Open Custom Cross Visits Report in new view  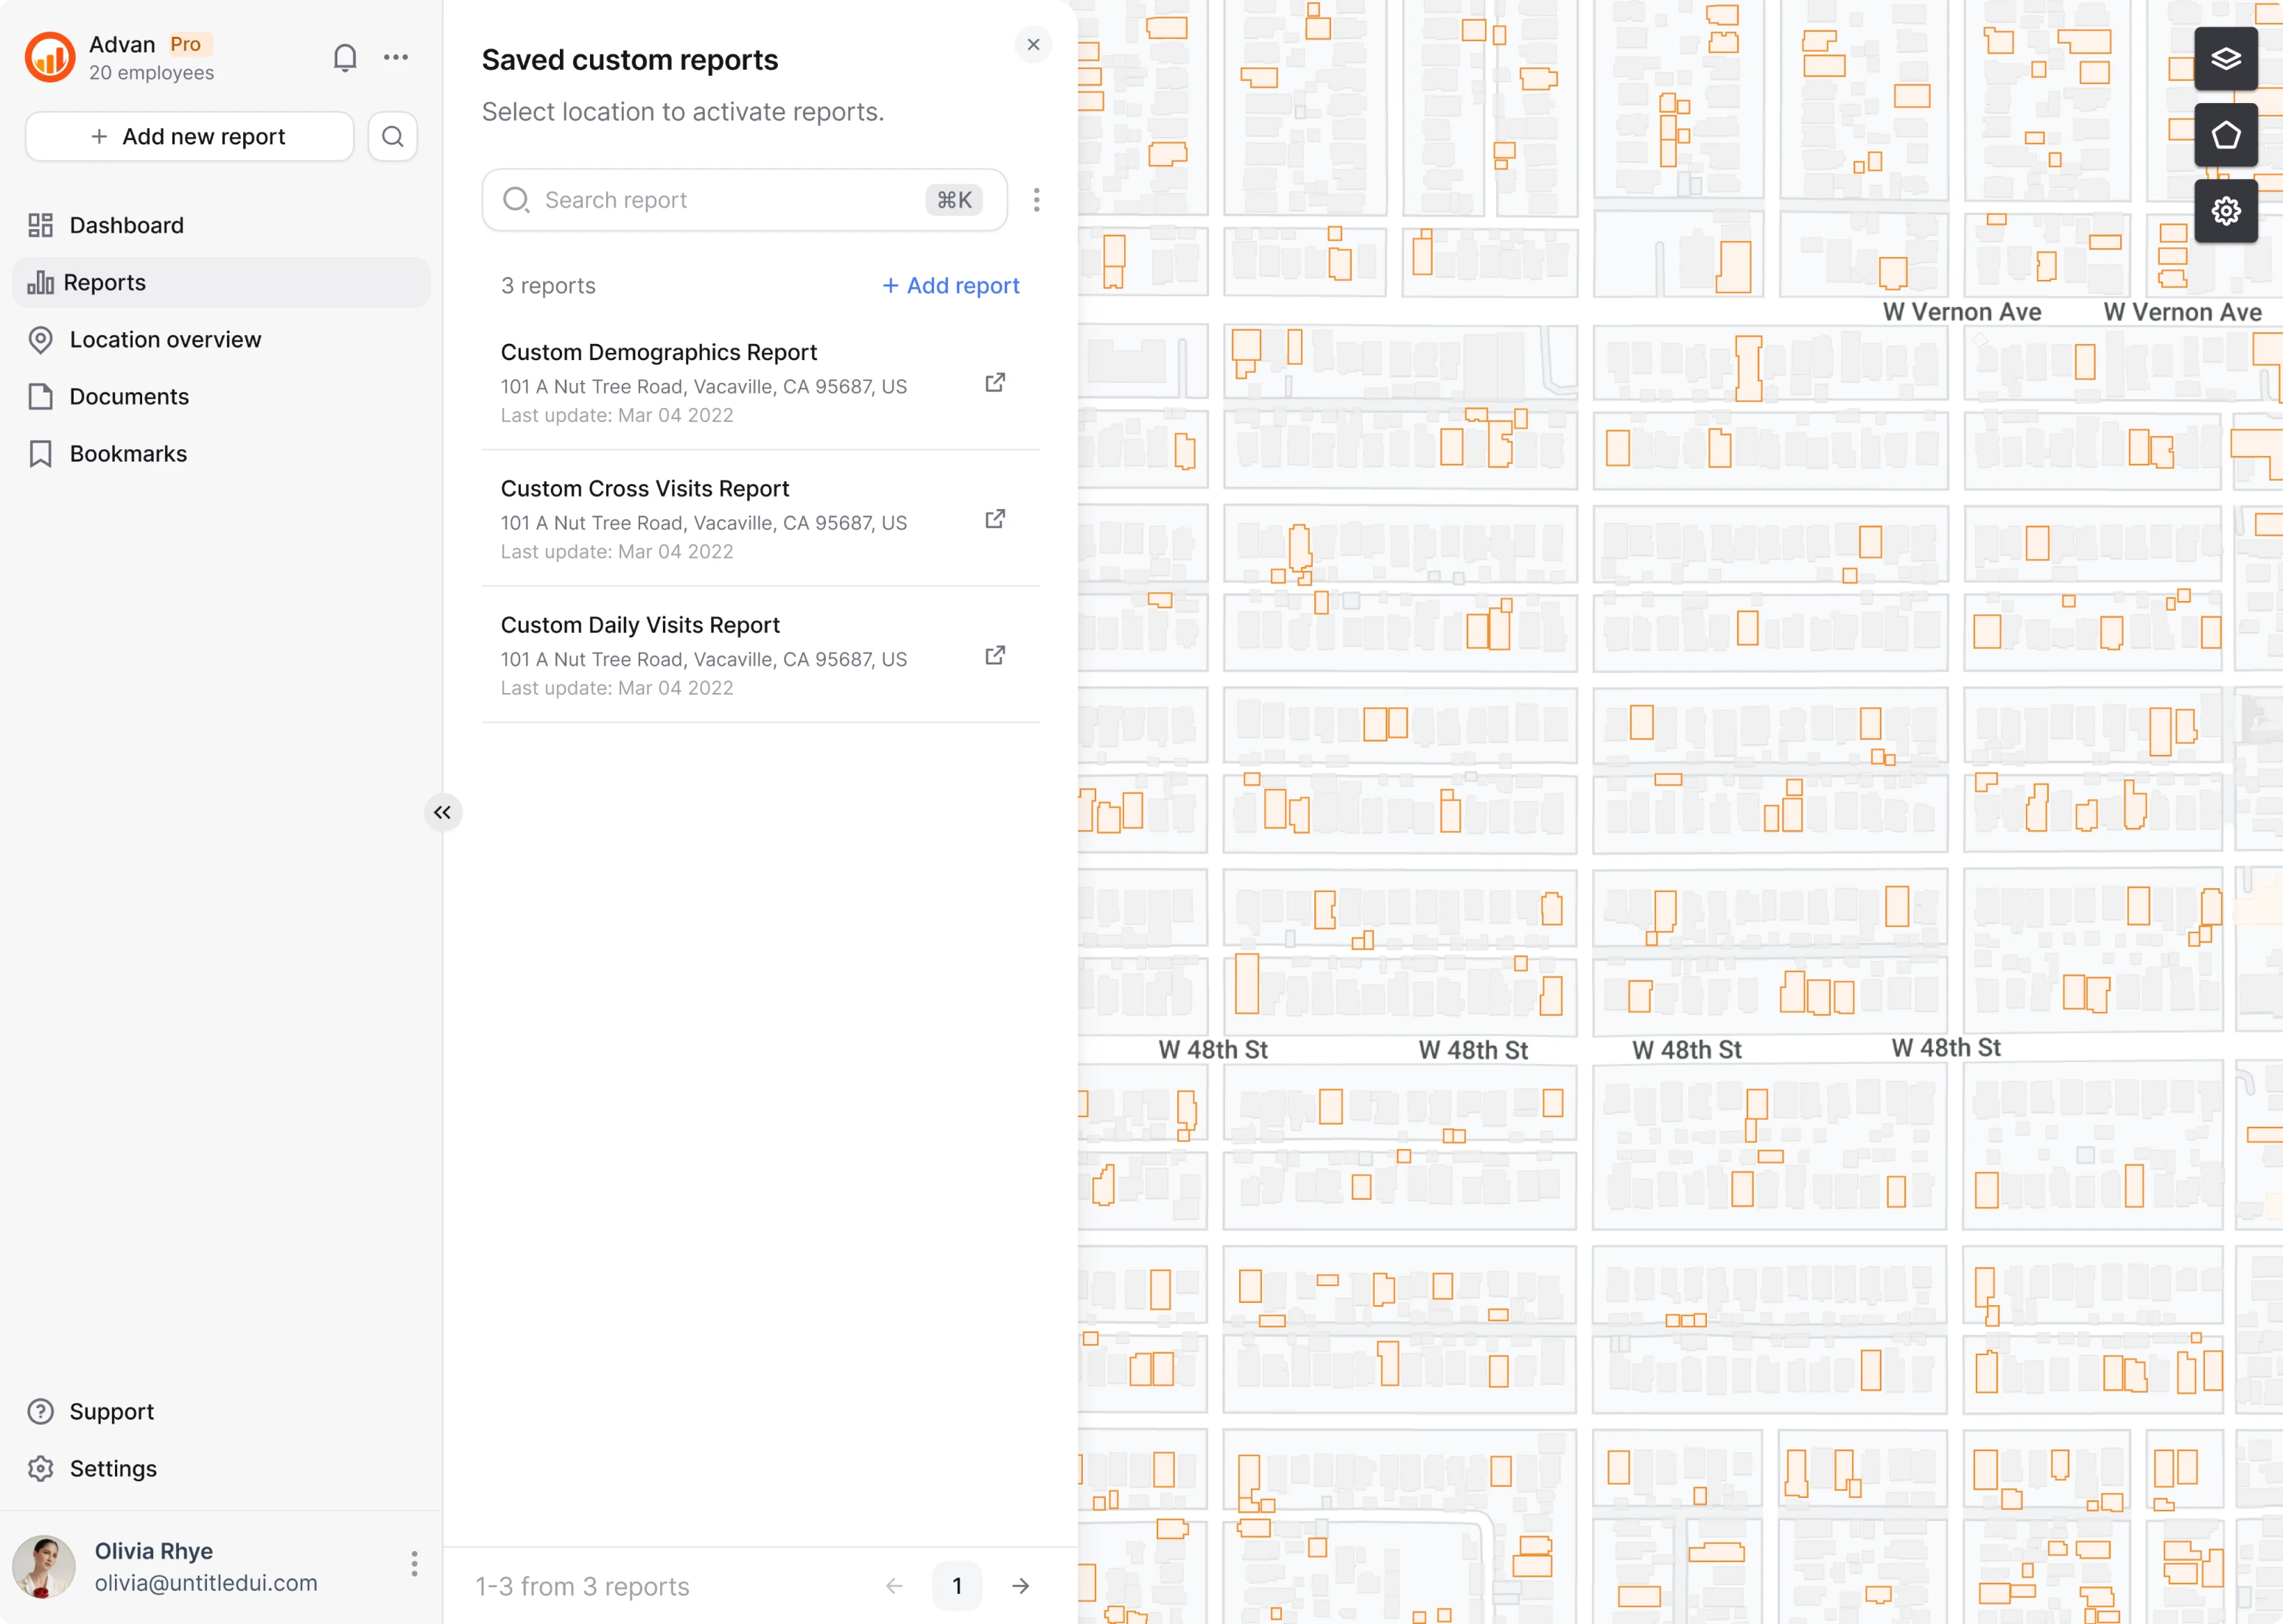click(995, 519)
